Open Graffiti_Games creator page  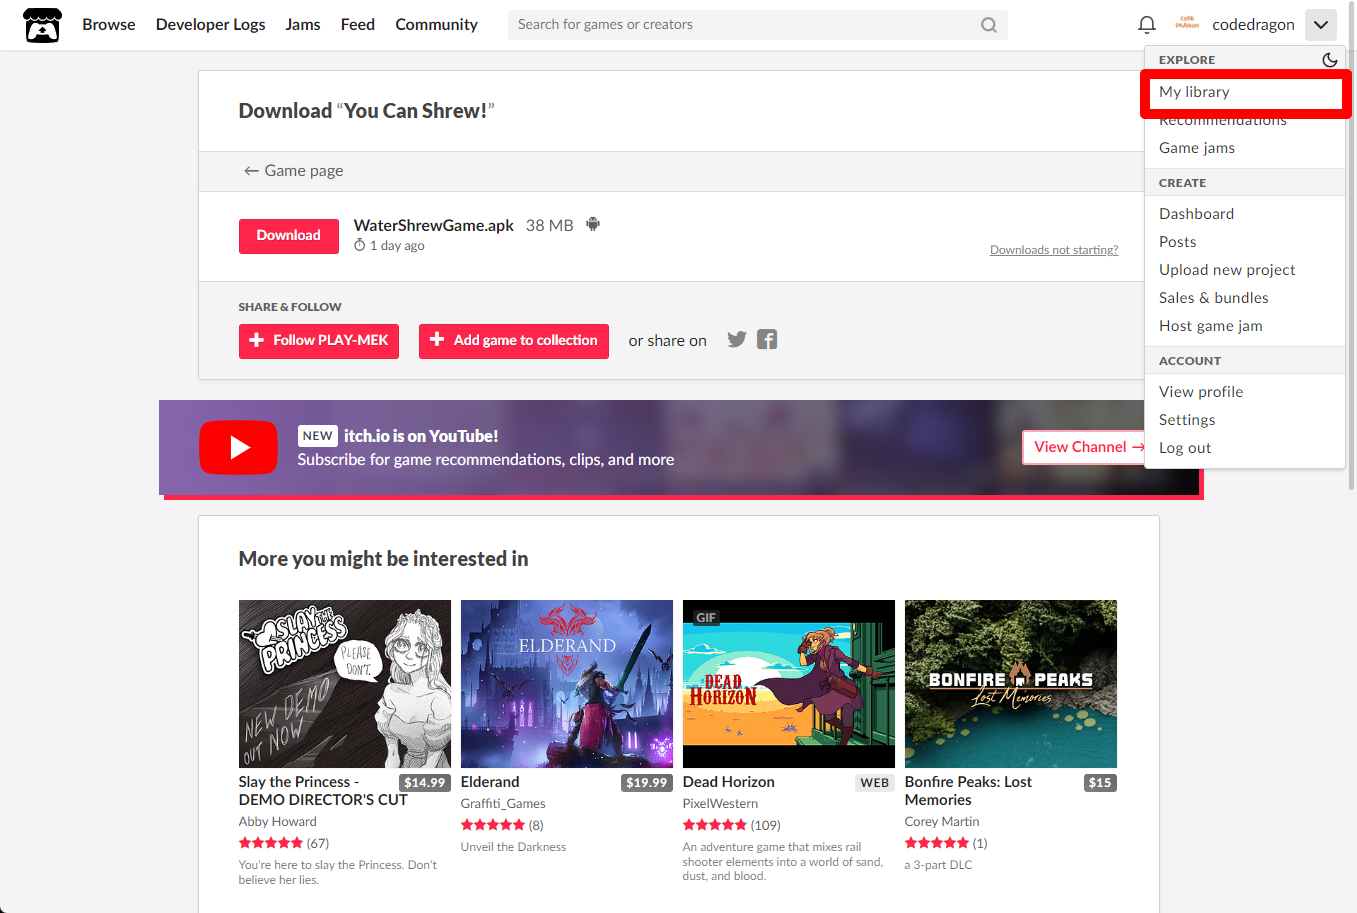pos(503,804)
